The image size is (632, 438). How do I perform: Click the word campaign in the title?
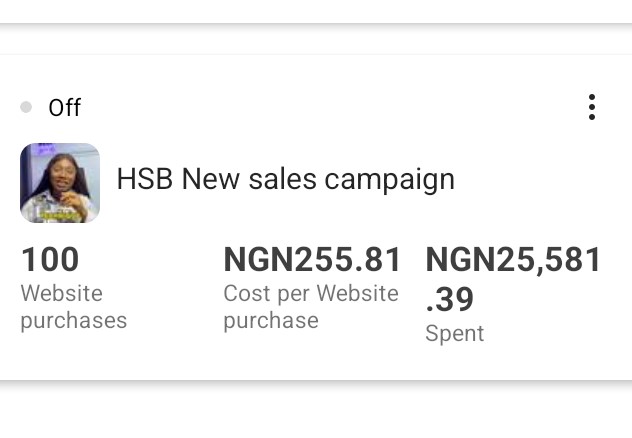[390, 180]
